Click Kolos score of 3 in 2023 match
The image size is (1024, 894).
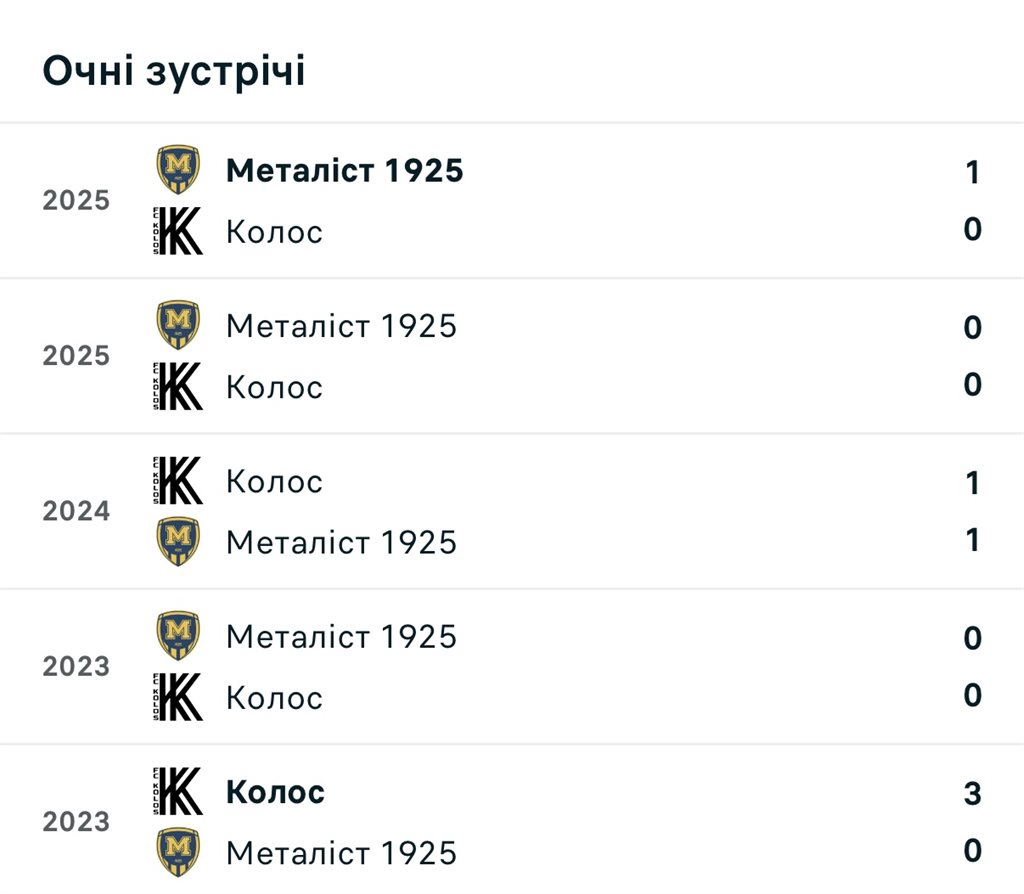972,794
